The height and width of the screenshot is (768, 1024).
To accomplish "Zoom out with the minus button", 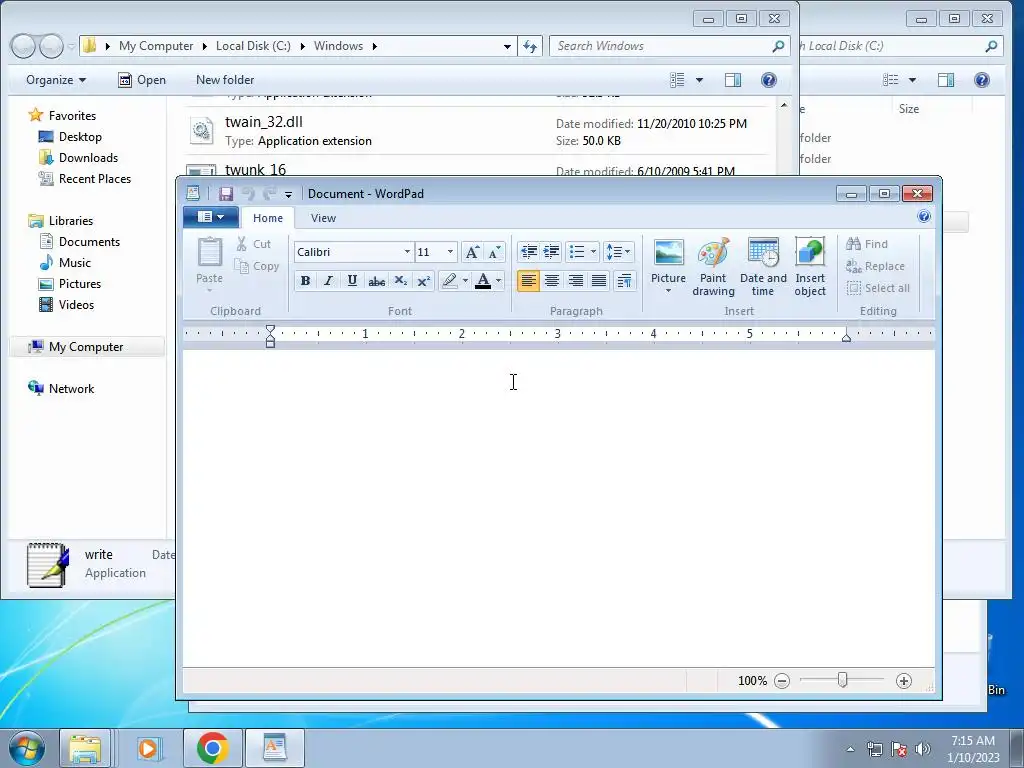I will click(782, 681).
